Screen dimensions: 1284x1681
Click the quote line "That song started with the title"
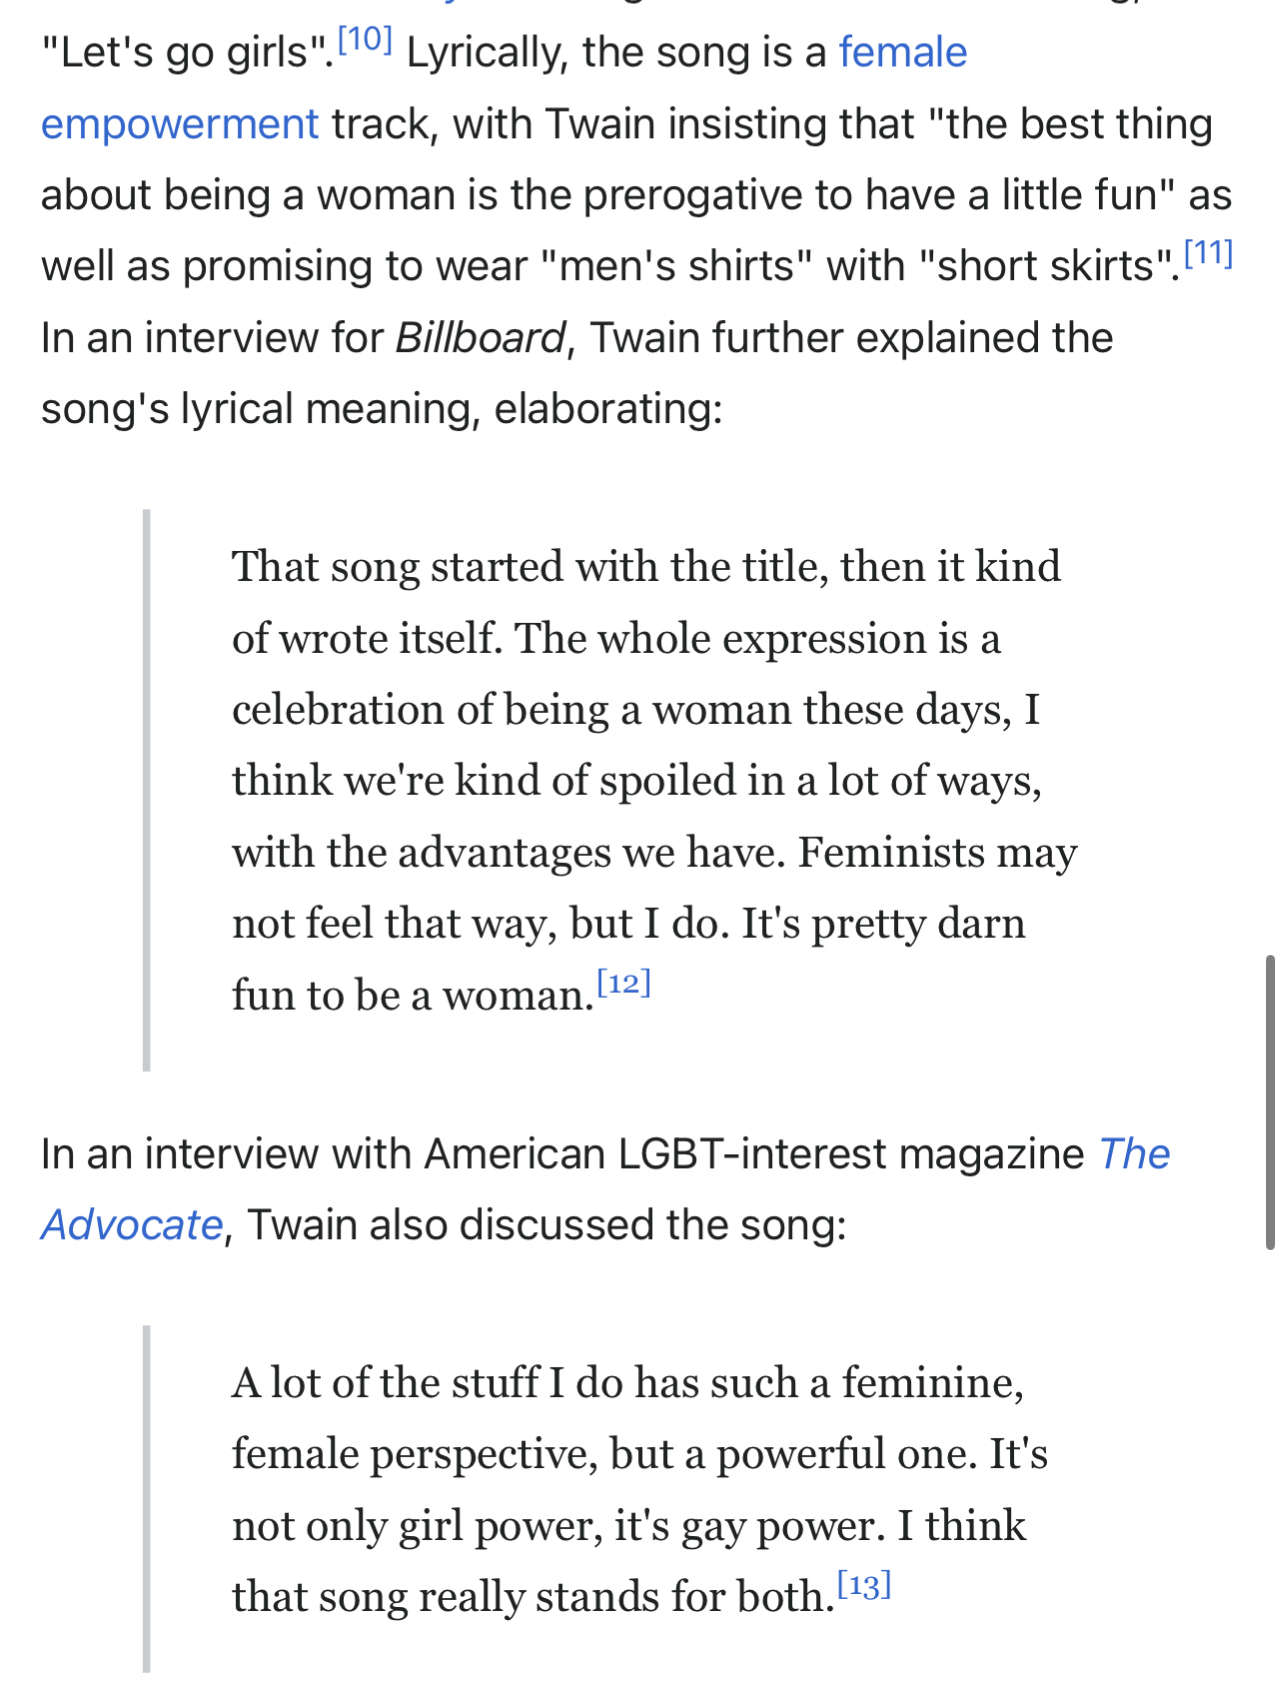(x=645, y=567)
